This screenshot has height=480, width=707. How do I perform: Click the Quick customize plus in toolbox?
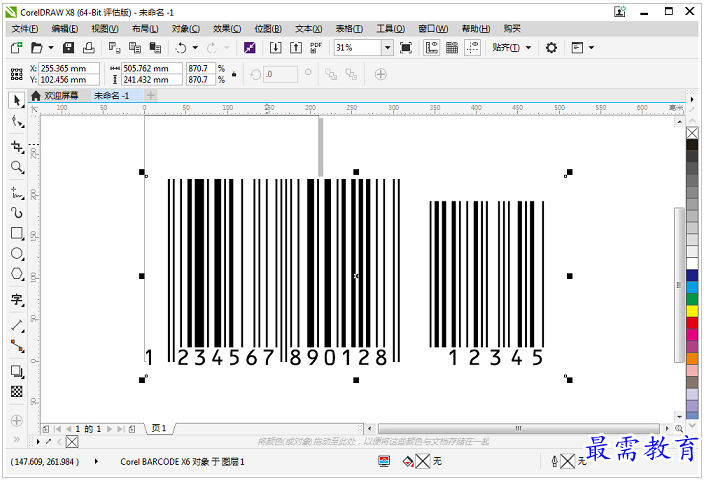pyautogui.click(x=17, y=421)
